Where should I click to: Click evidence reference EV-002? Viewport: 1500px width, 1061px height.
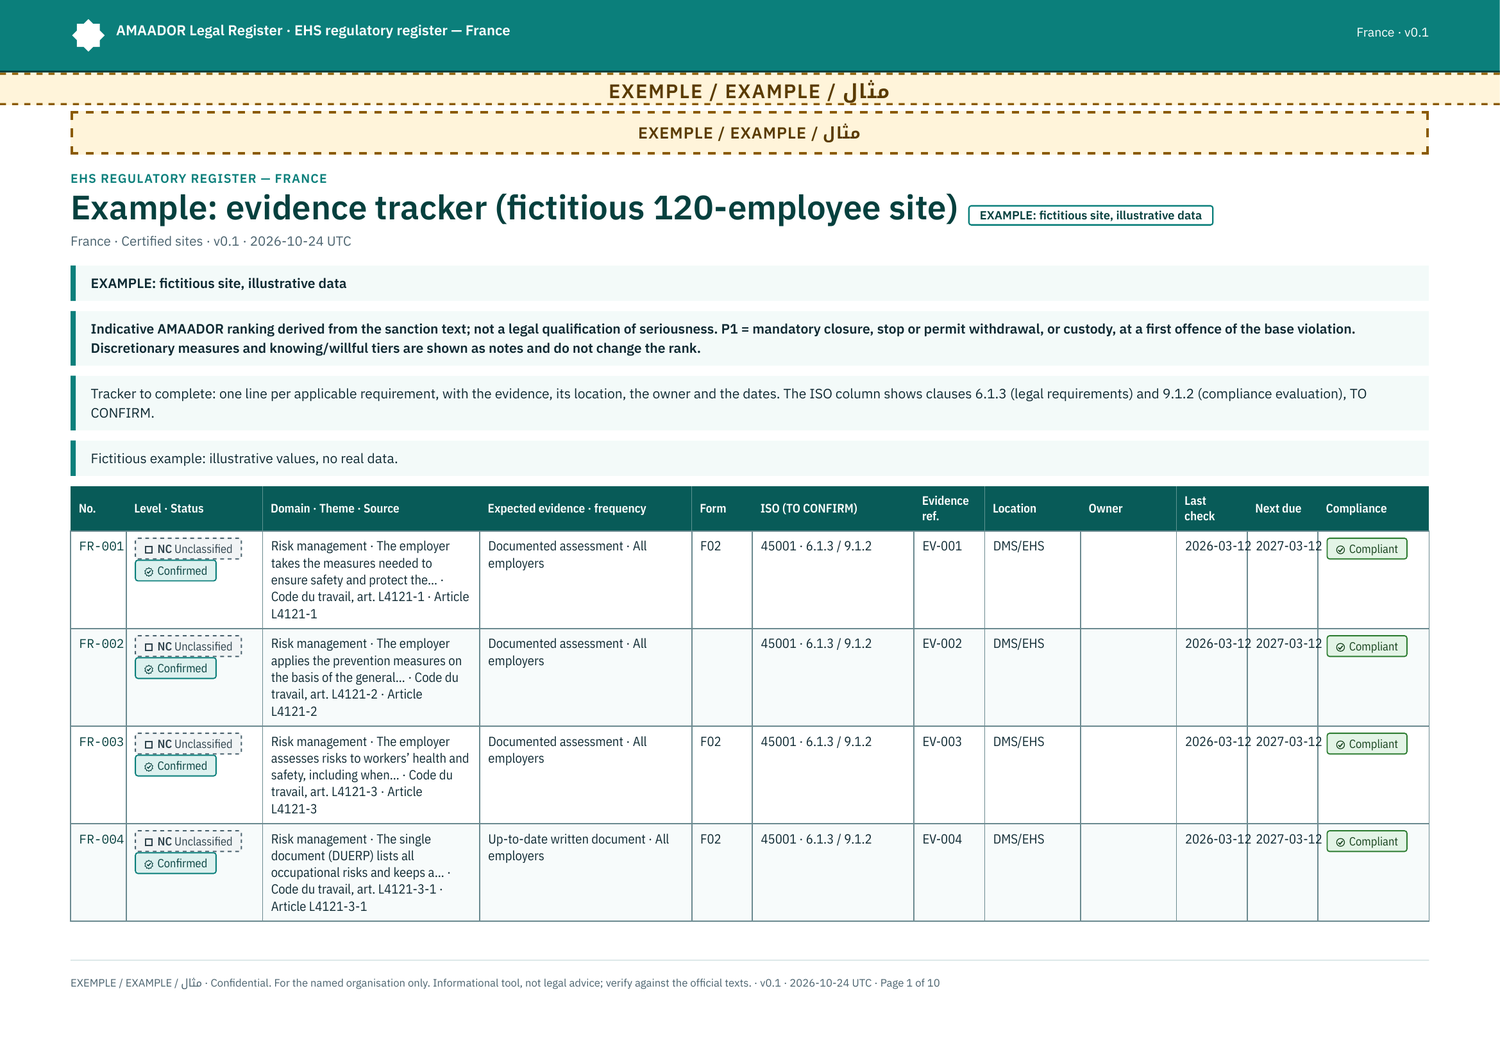point(942,644)
